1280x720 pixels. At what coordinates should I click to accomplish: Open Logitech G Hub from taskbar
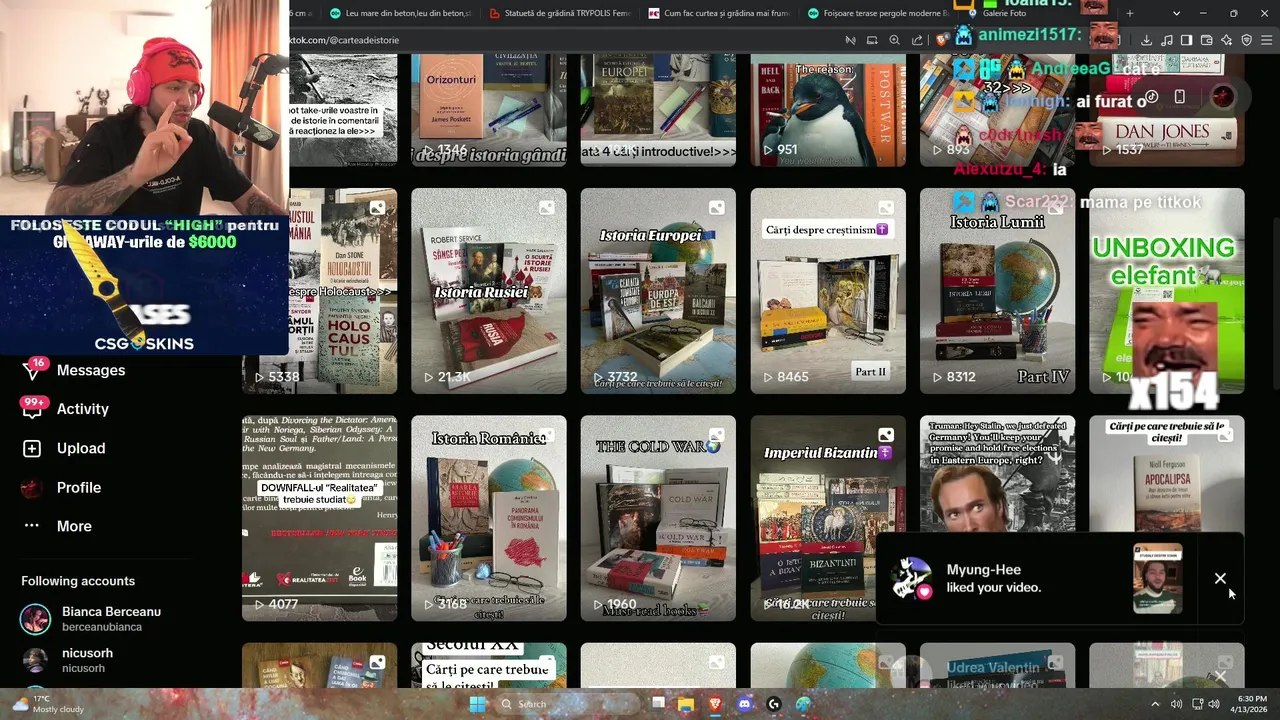[x=774, y=704]
